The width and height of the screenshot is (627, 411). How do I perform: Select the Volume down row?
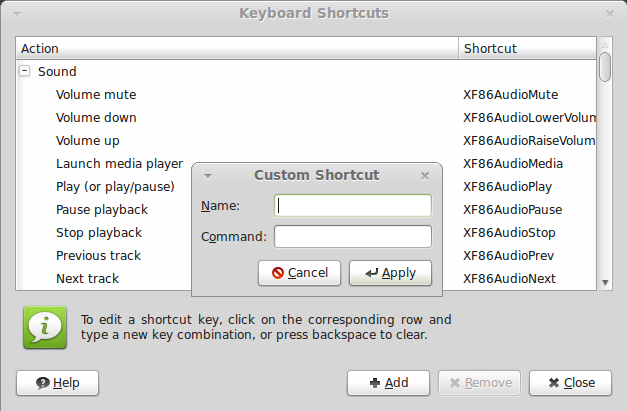pyautogui.click(x=306, y=118)
